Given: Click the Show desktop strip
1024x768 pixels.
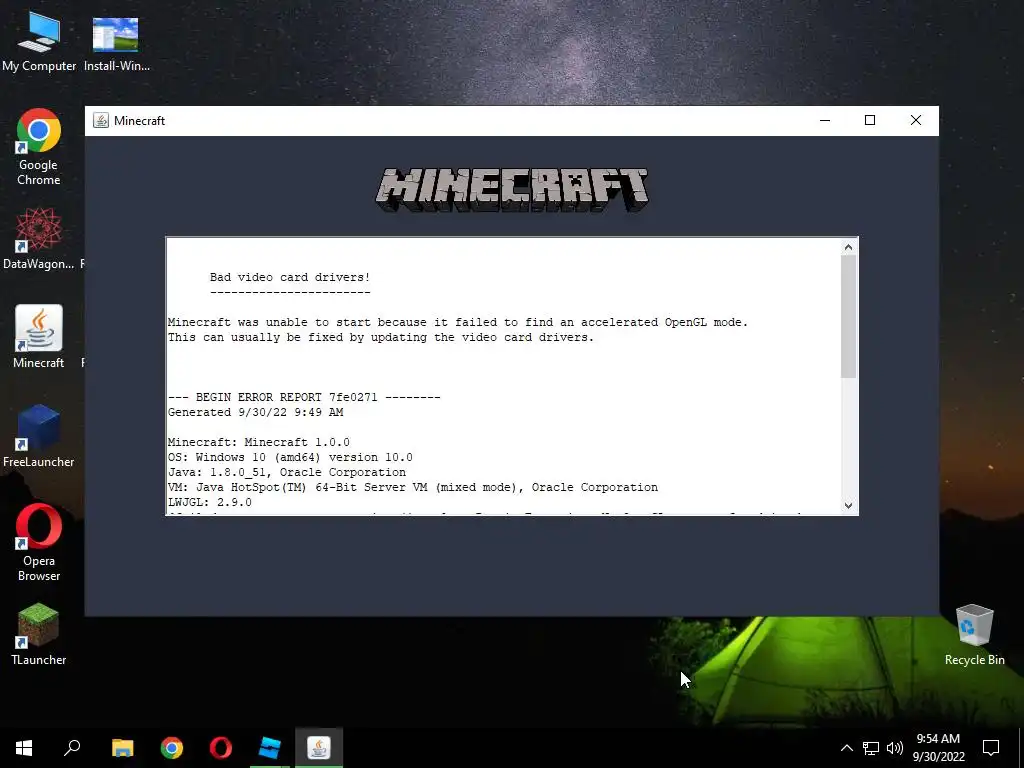Looking at the screenshot, I should tap(1021, 748).
